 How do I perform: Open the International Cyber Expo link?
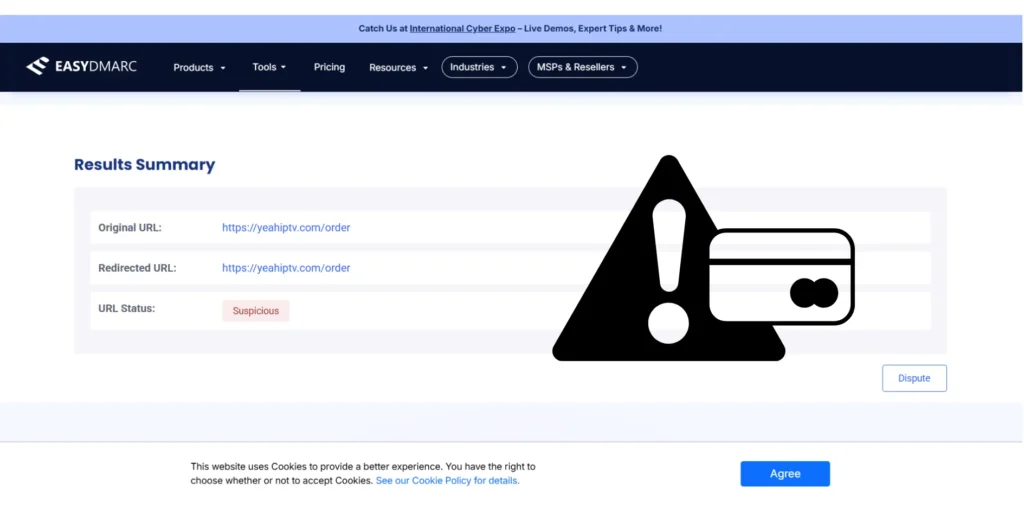(x=462, y=29)
